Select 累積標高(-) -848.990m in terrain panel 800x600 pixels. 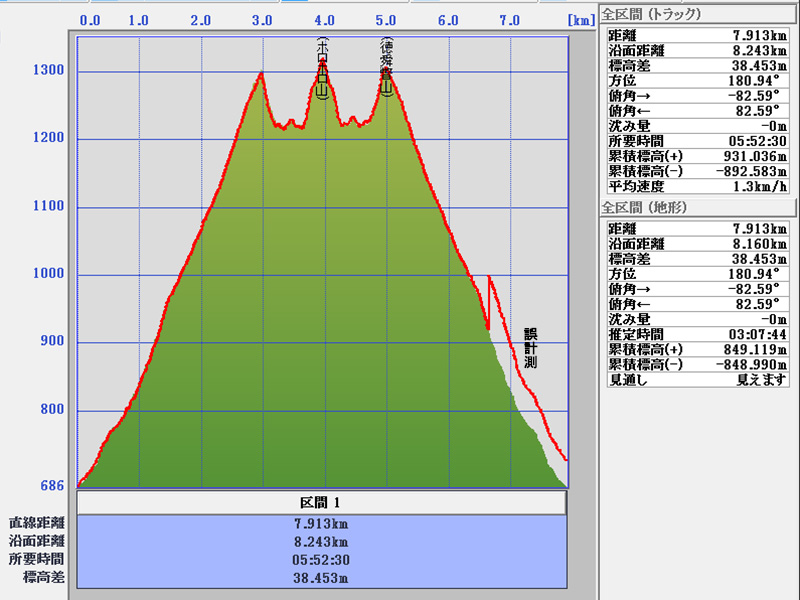pos(698,364)
